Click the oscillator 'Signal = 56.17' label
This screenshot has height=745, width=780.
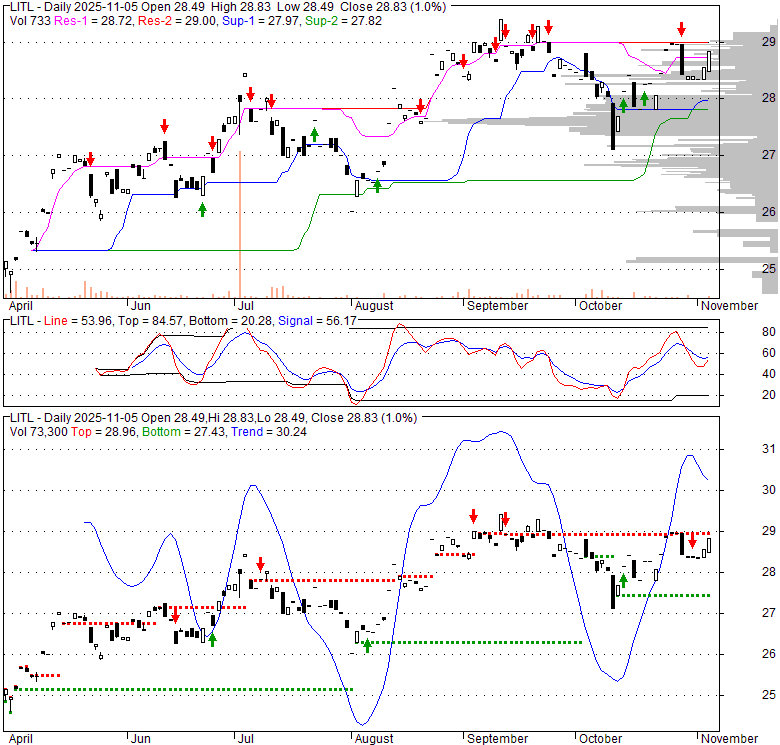[317, 321]
